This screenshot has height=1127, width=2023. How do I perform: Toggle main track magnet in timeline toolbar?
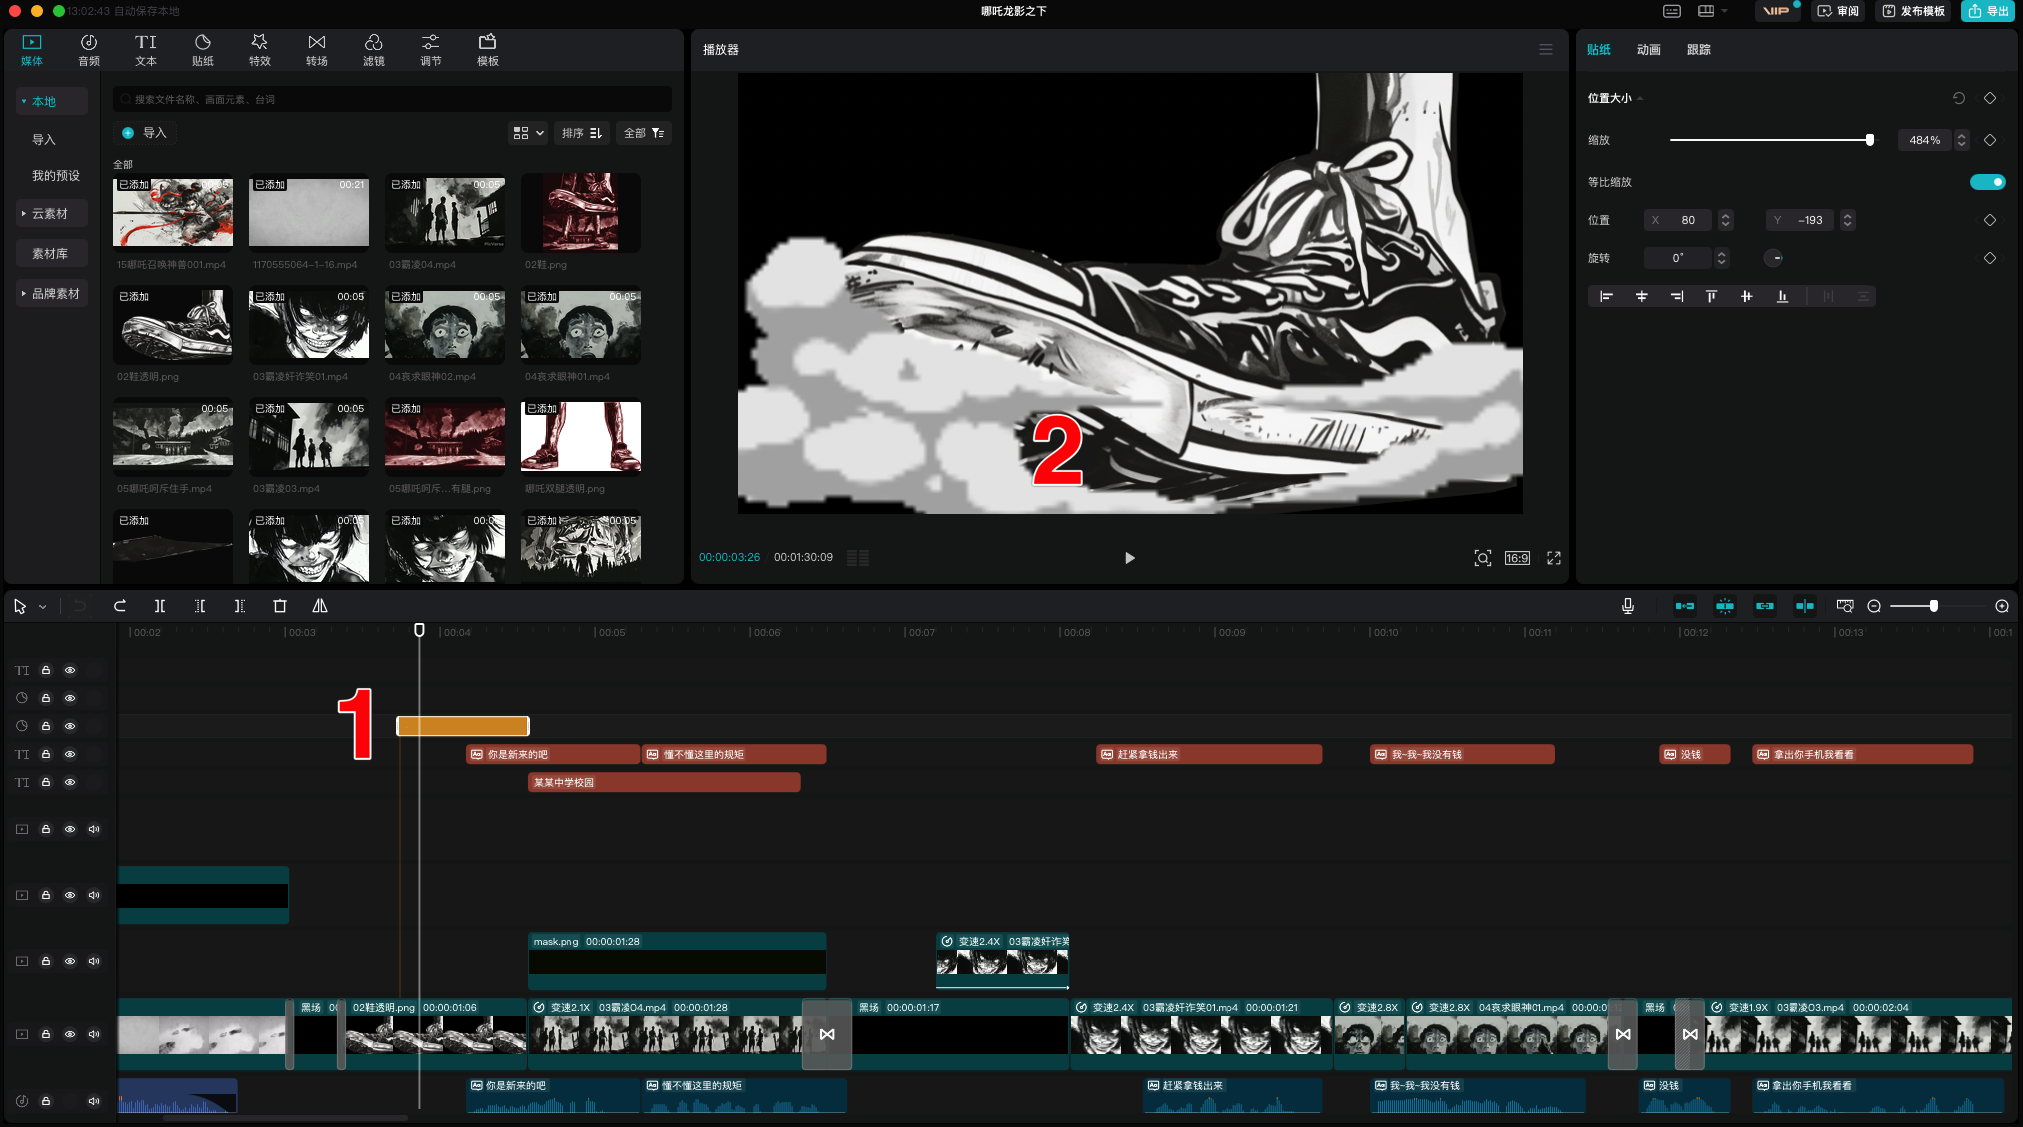[x=1685, y=606]
